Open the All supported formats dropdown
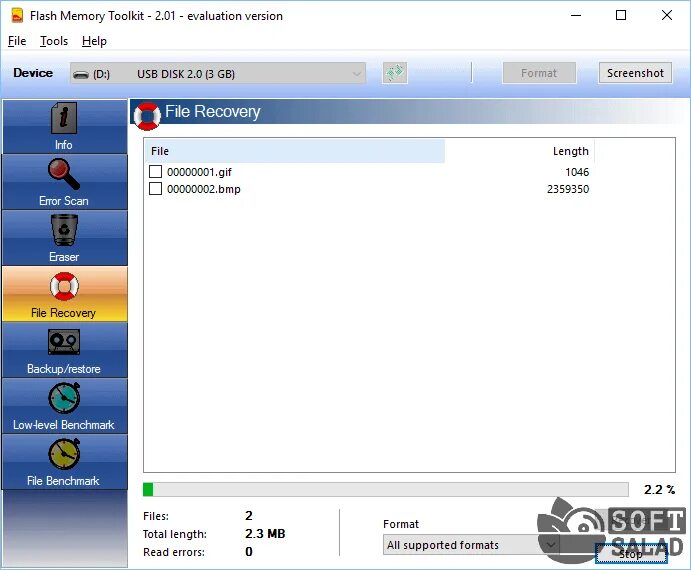The image size is (691, 570). (x=472, y=545)
